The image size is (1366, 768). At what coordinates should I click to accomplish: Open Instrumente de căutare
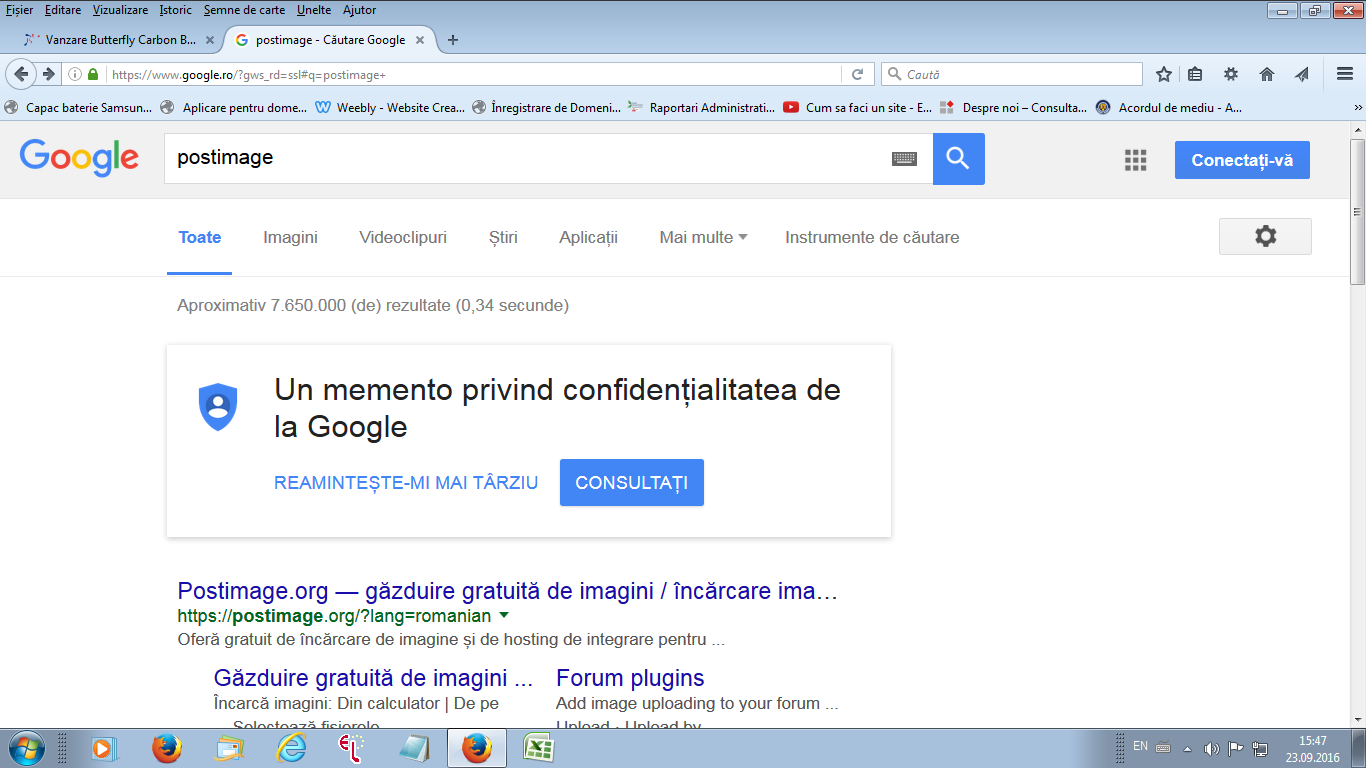pos(872,237)
